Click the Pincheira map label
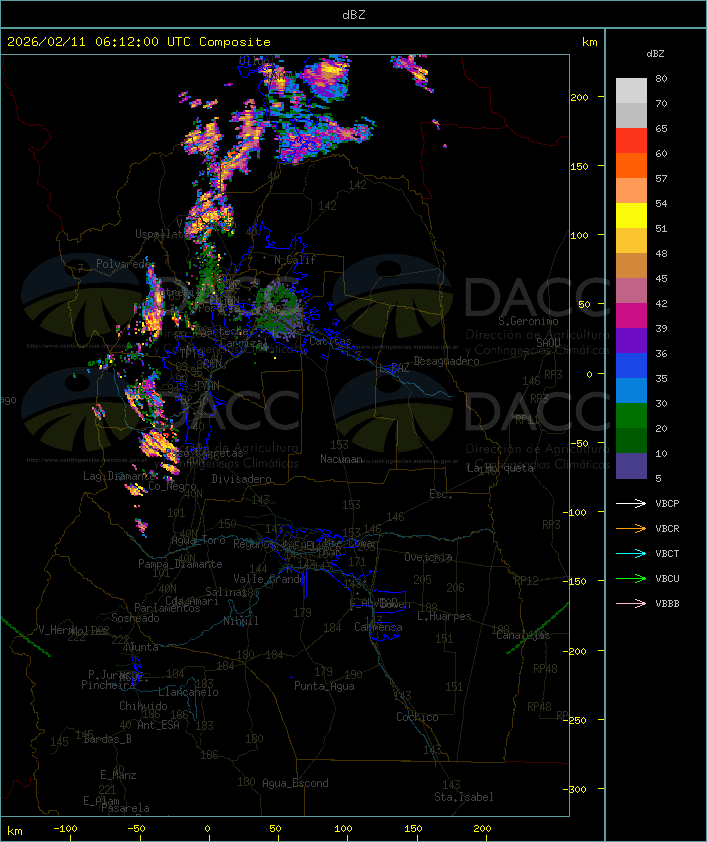This screenshot has width=707, height=842. [x=108, y=685]
